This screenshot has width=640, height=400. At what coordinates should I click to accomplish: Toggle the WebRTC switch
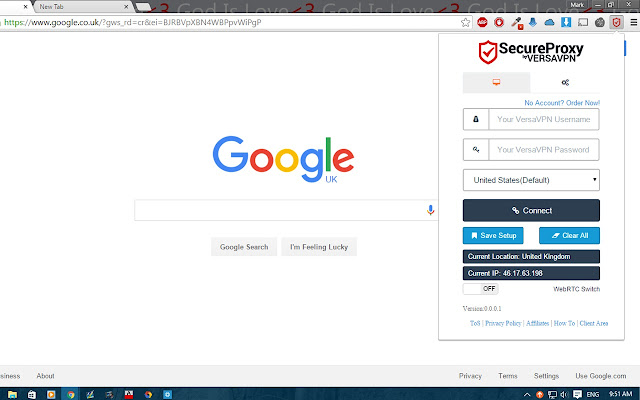tap(480, 289)
